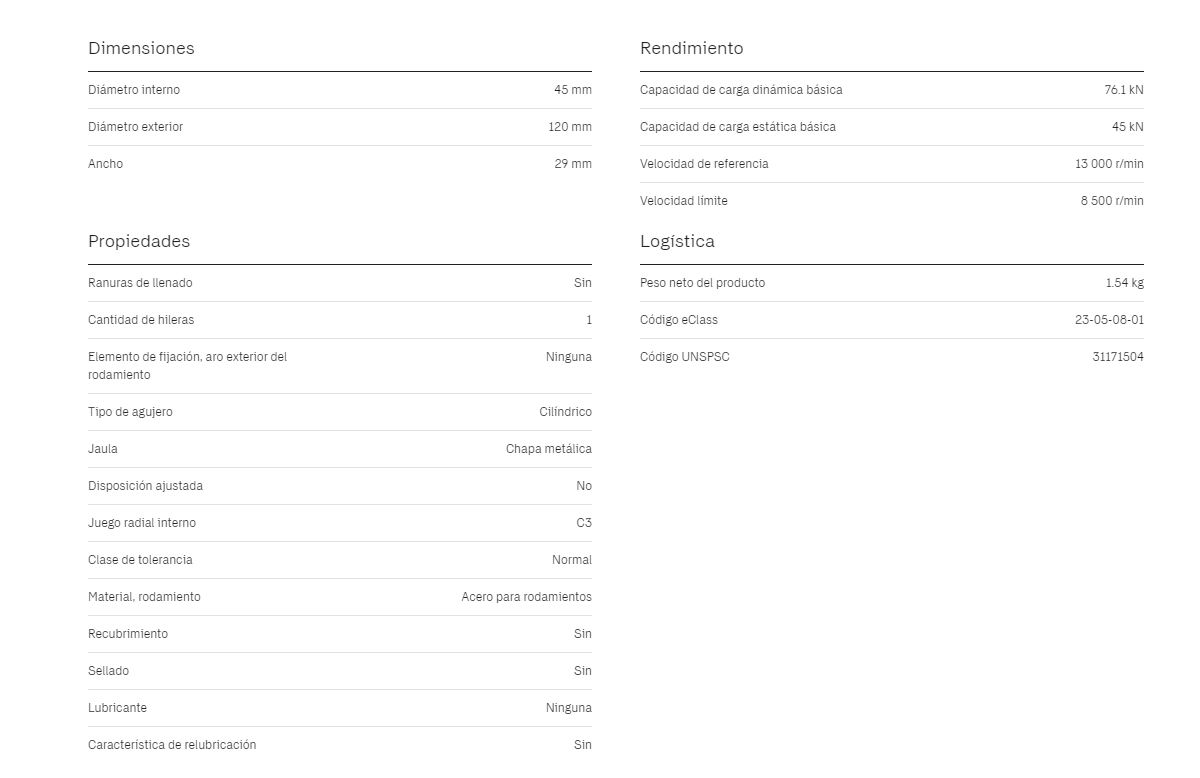Select the Jaula row label
This screenshot has height=778, width=1200.
coord(103,449)
